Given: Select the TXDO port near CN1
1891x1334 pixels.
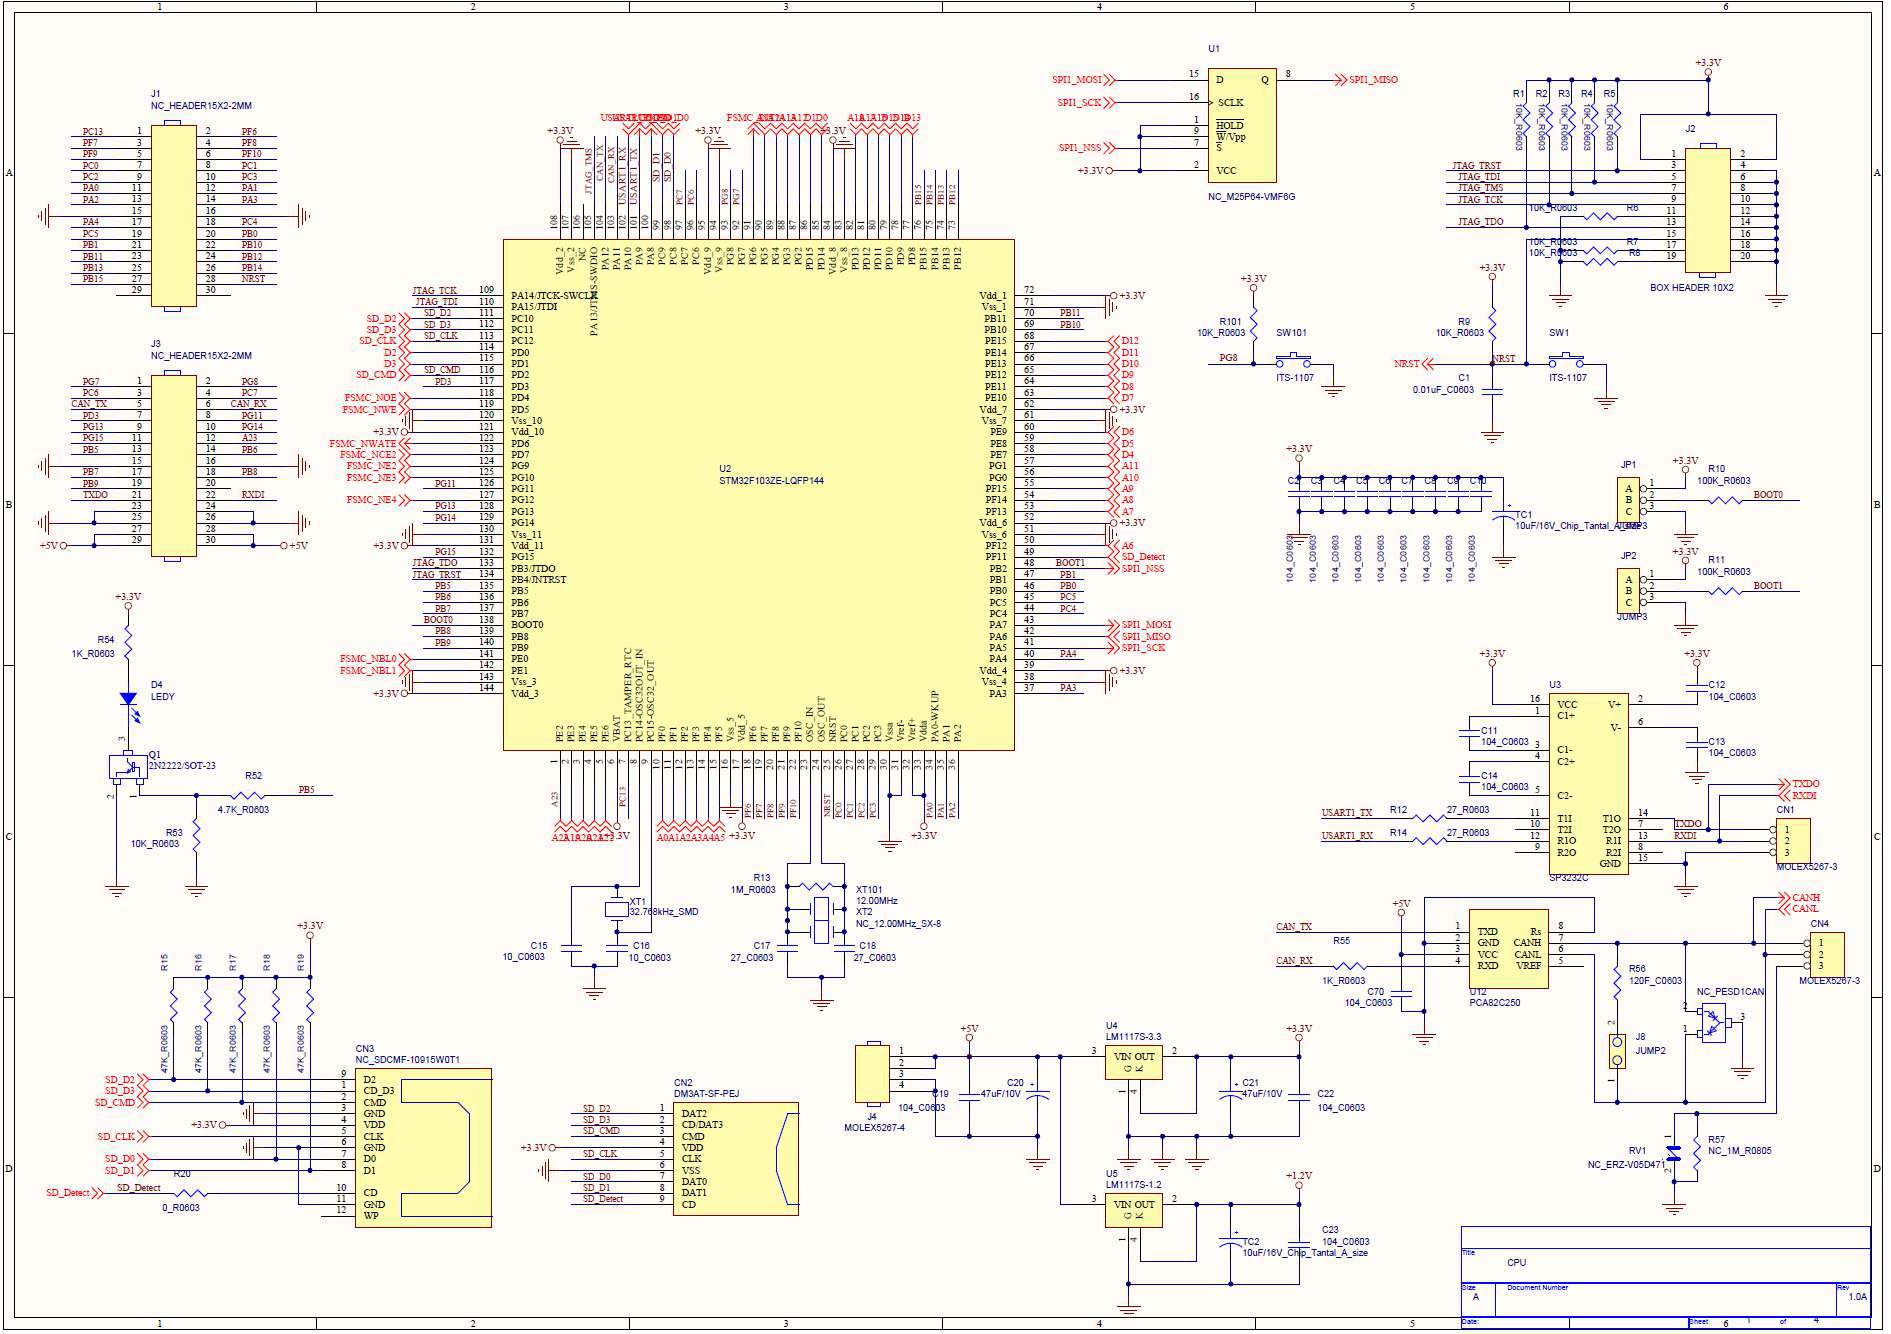Looking at the screenshot, I should coord(1800,784).
